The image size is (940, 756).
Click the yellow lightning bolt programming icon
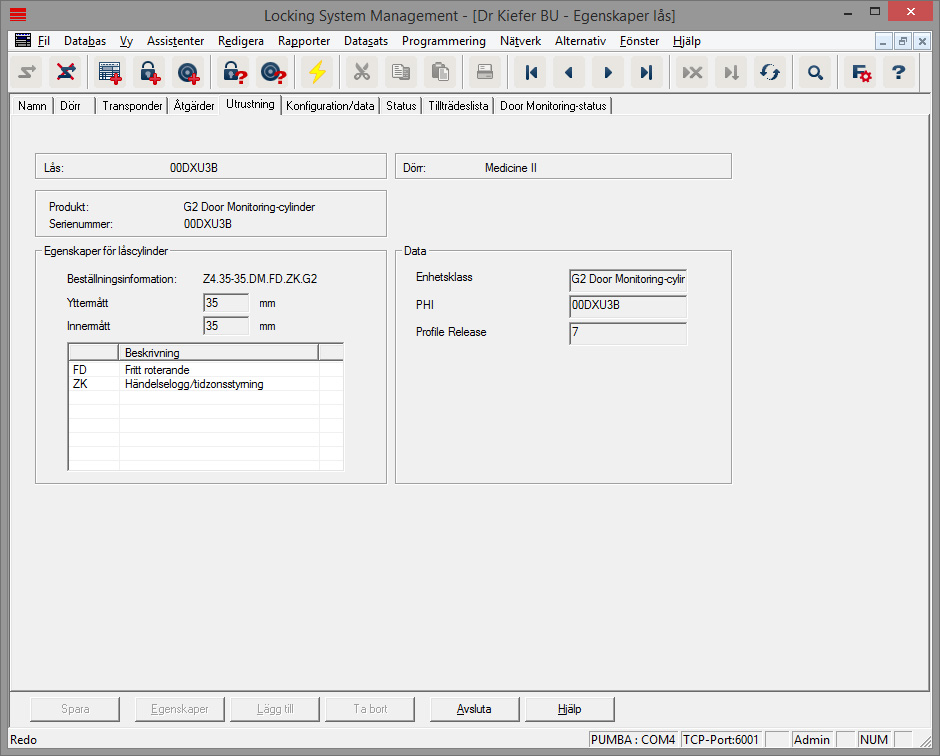tap(317, 72)
